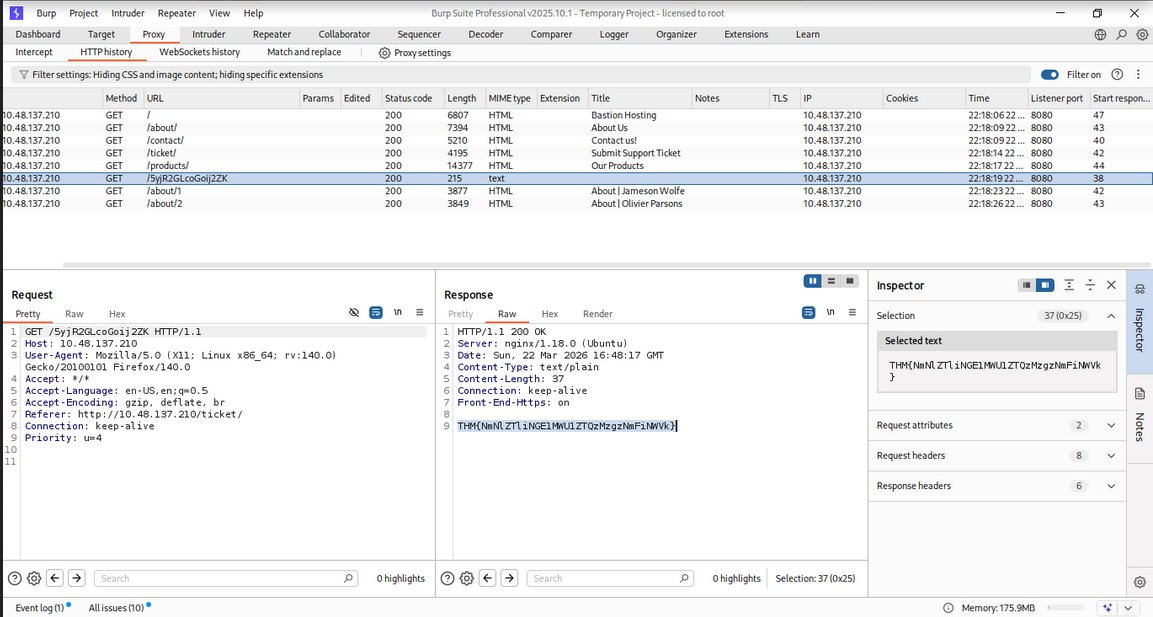Open the Project menu
1153x617 pixels.
[x=84, y=13]
